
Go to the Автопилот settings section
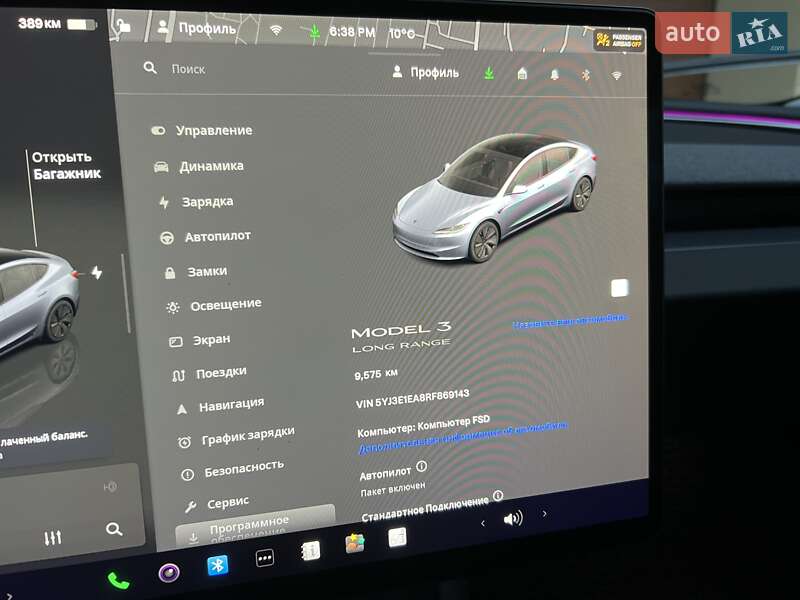(217, 237)
